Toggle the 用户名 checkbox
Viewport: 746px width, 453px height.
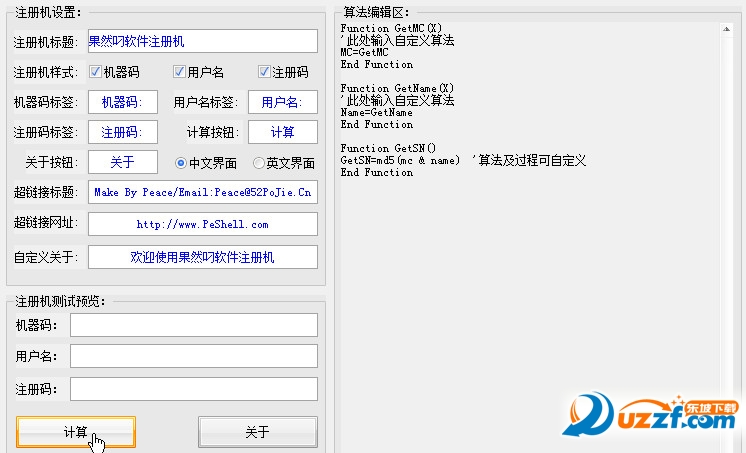coord(179,72)
